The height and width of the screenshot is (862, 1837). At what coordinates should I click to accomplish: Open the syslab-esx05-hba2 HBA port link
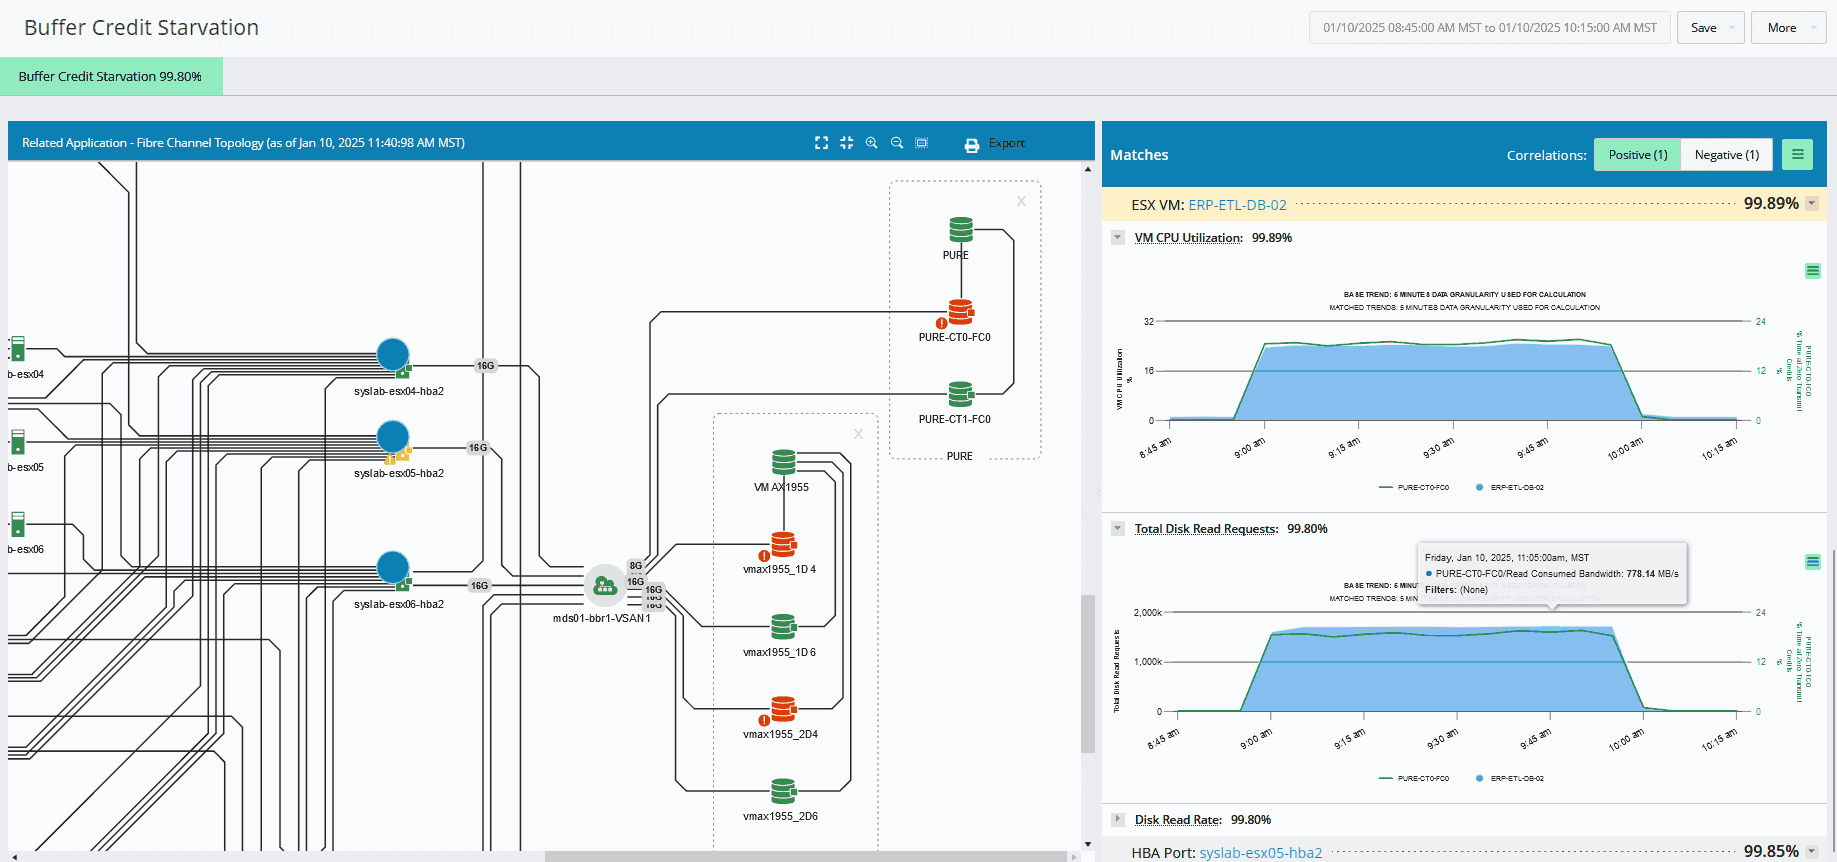point(1260,852)
